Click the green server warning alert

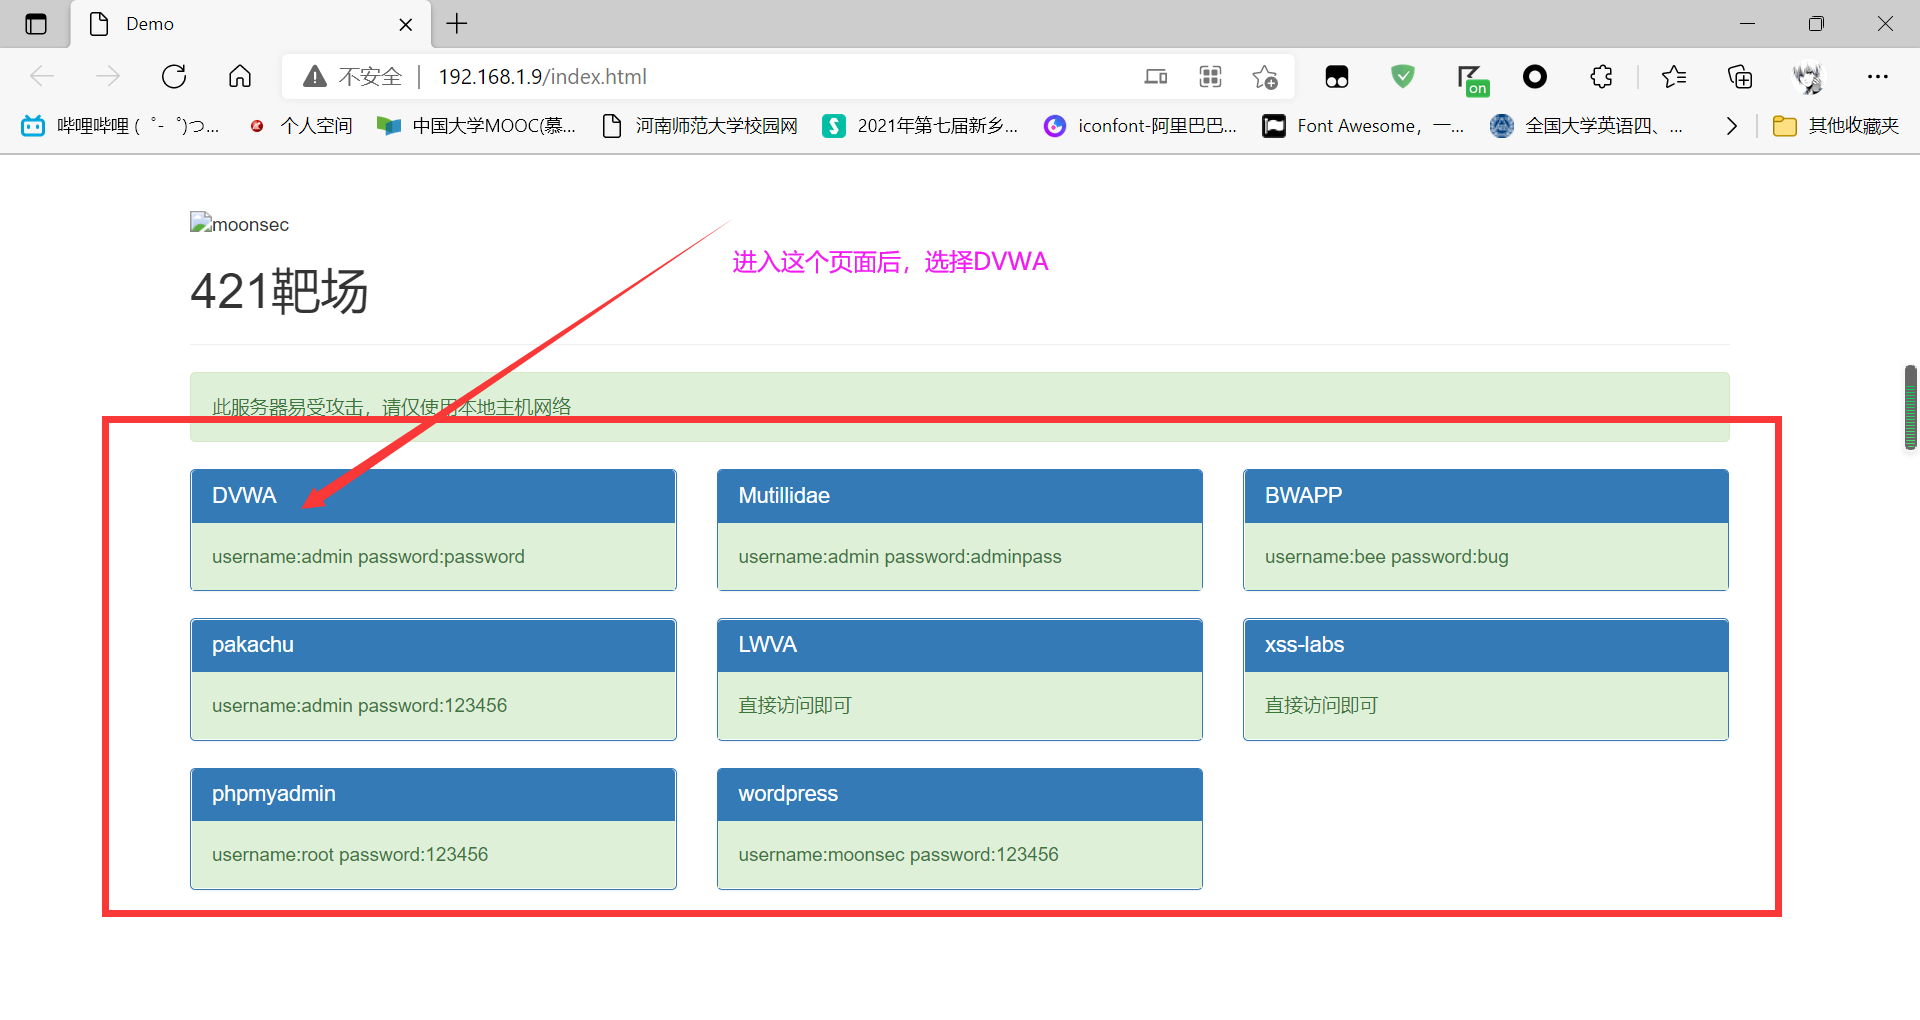click(959, 407)
